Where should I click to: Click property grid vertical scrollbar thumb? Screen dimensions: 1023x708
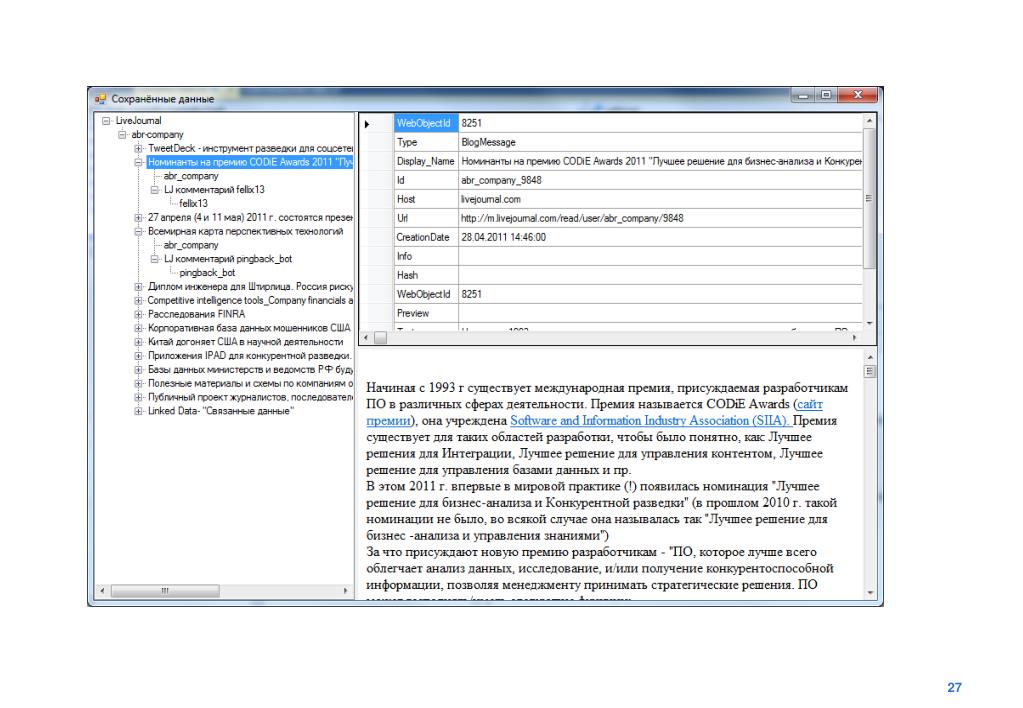click(x=869, y=198)
